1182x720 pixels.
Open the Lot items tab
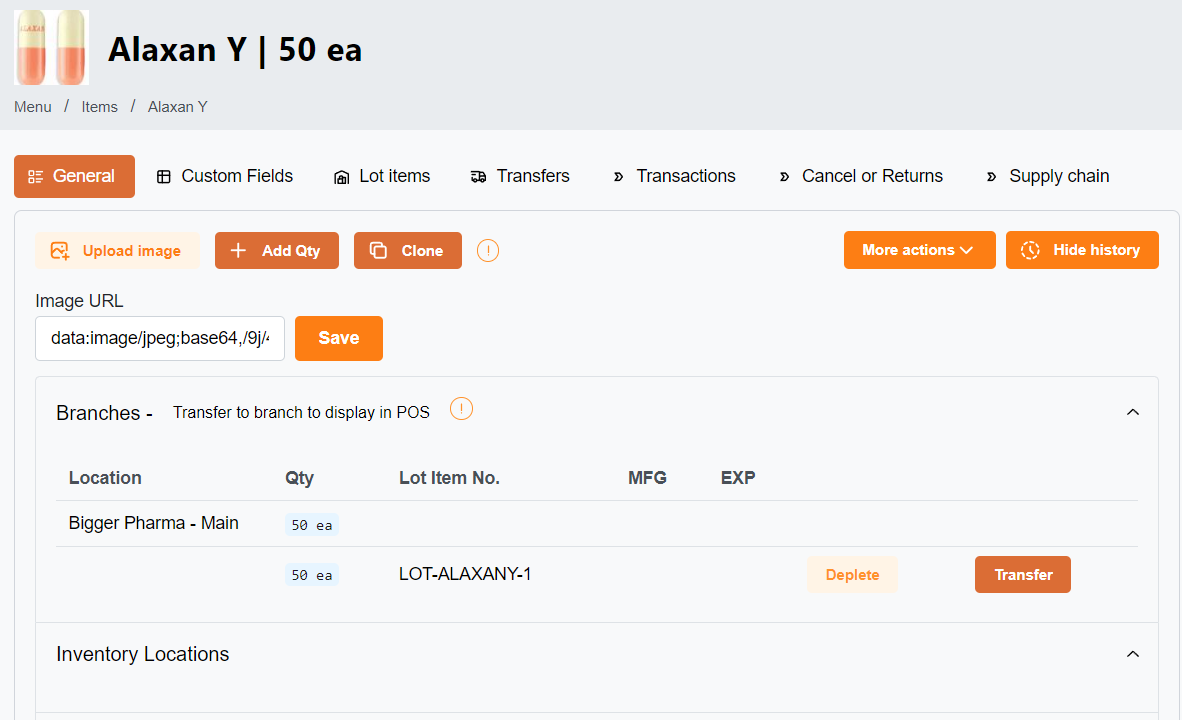[382, 176]
